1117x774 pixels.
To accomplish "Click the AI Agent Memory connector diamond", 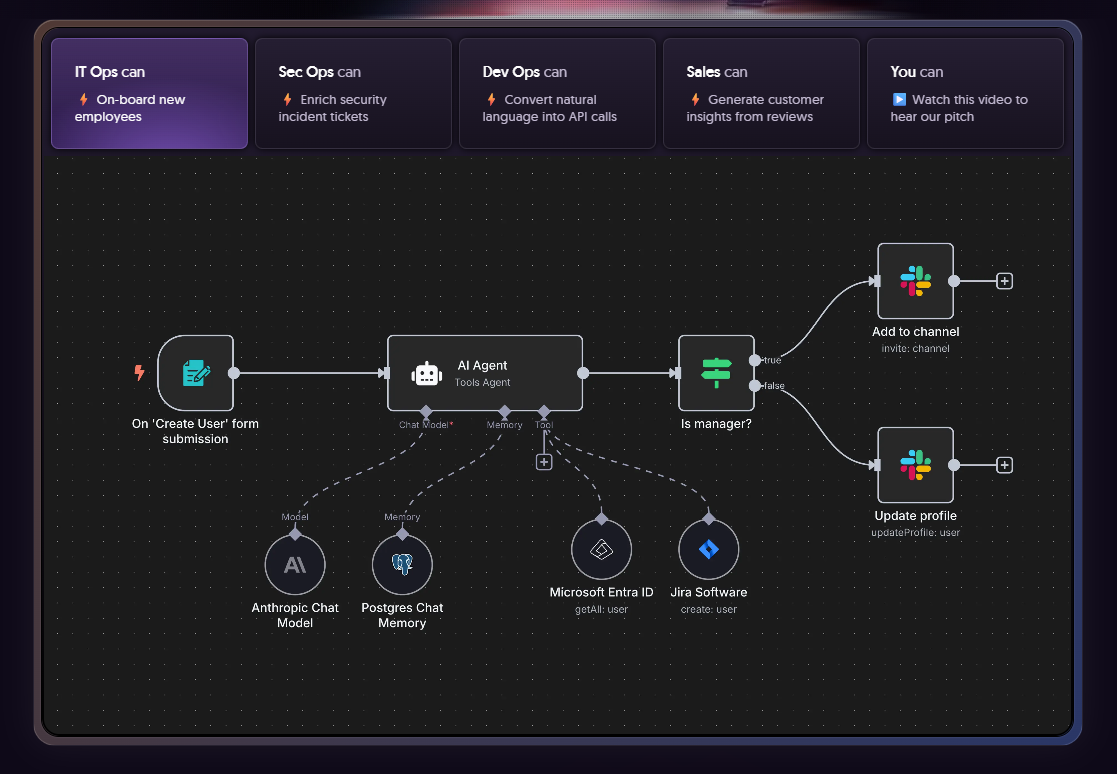I will pos(504,412).
